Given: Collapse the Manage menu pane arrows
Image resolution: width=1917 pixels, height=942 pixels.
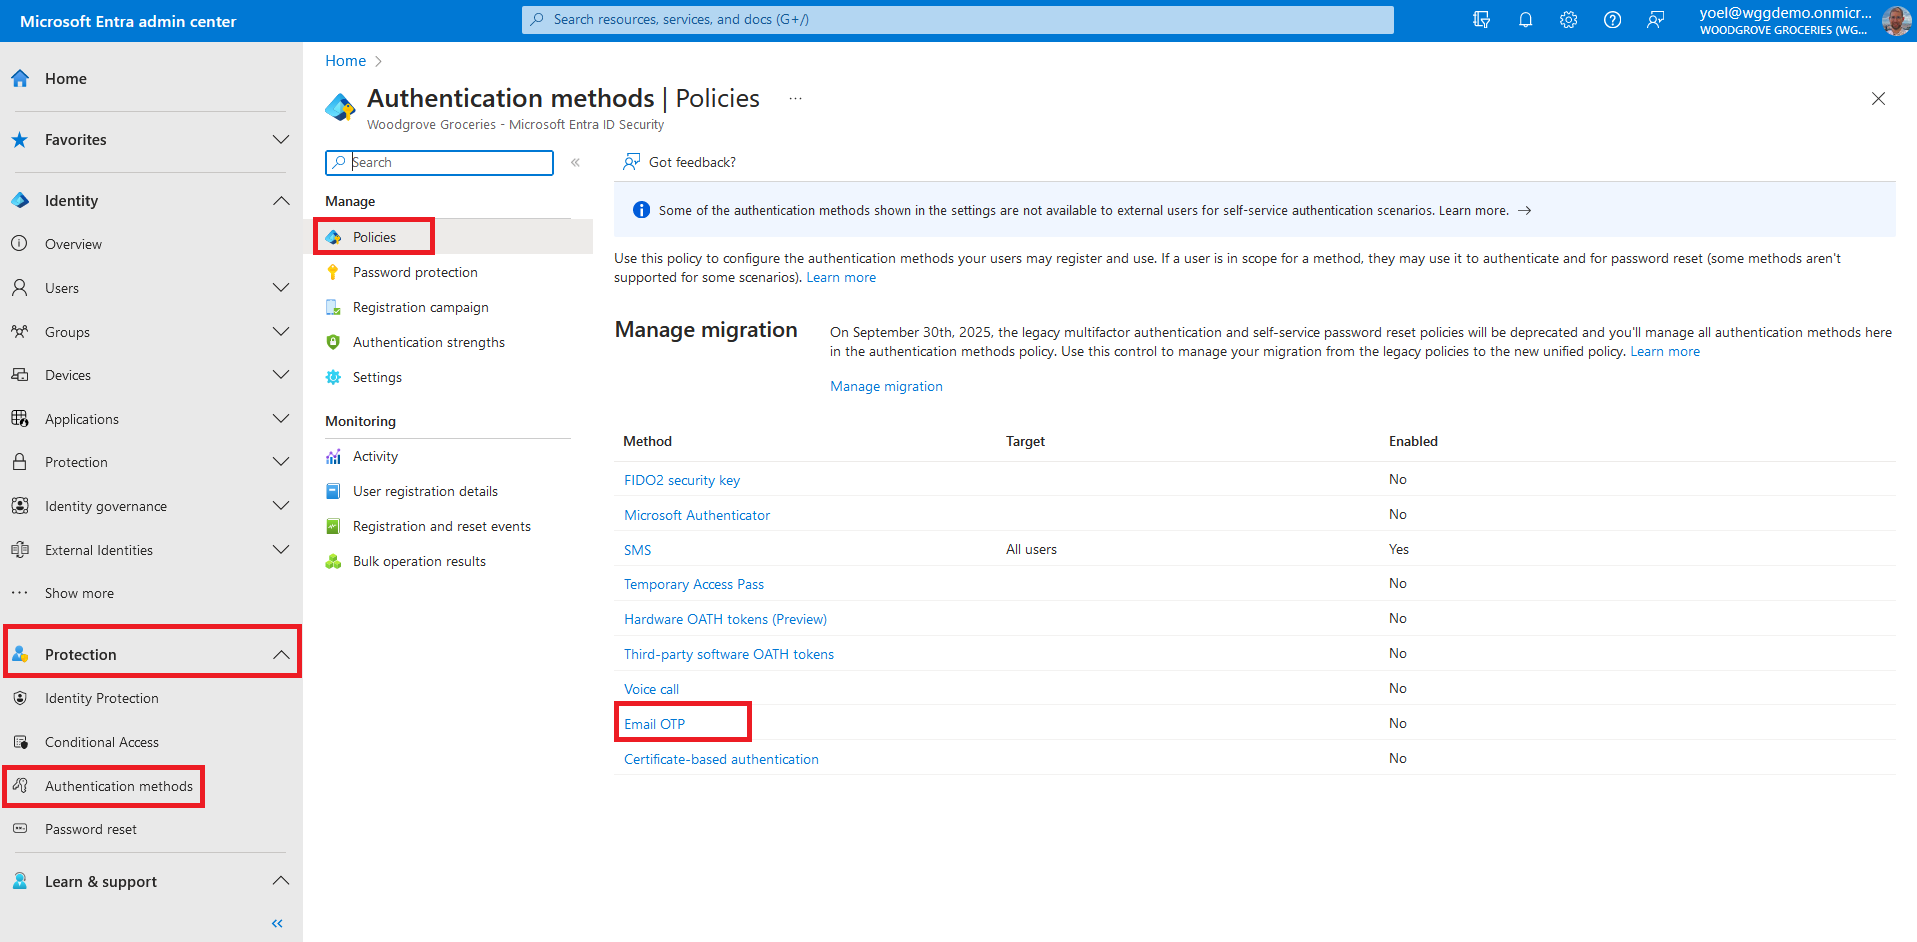Looking at the screenshot, I should 575,162.
